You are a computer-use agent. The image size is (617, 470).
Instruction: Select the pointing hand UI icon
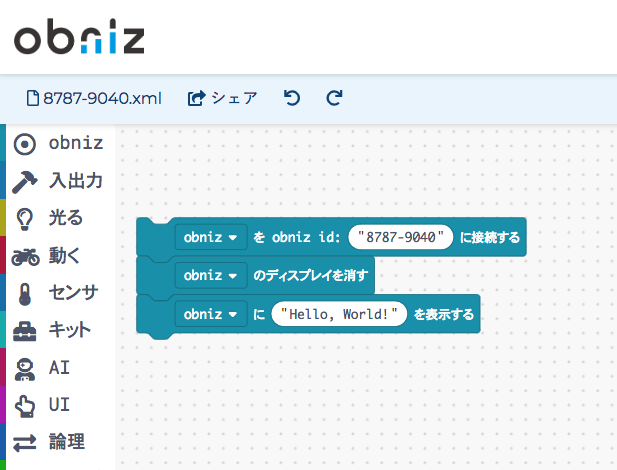pos(25,404)
